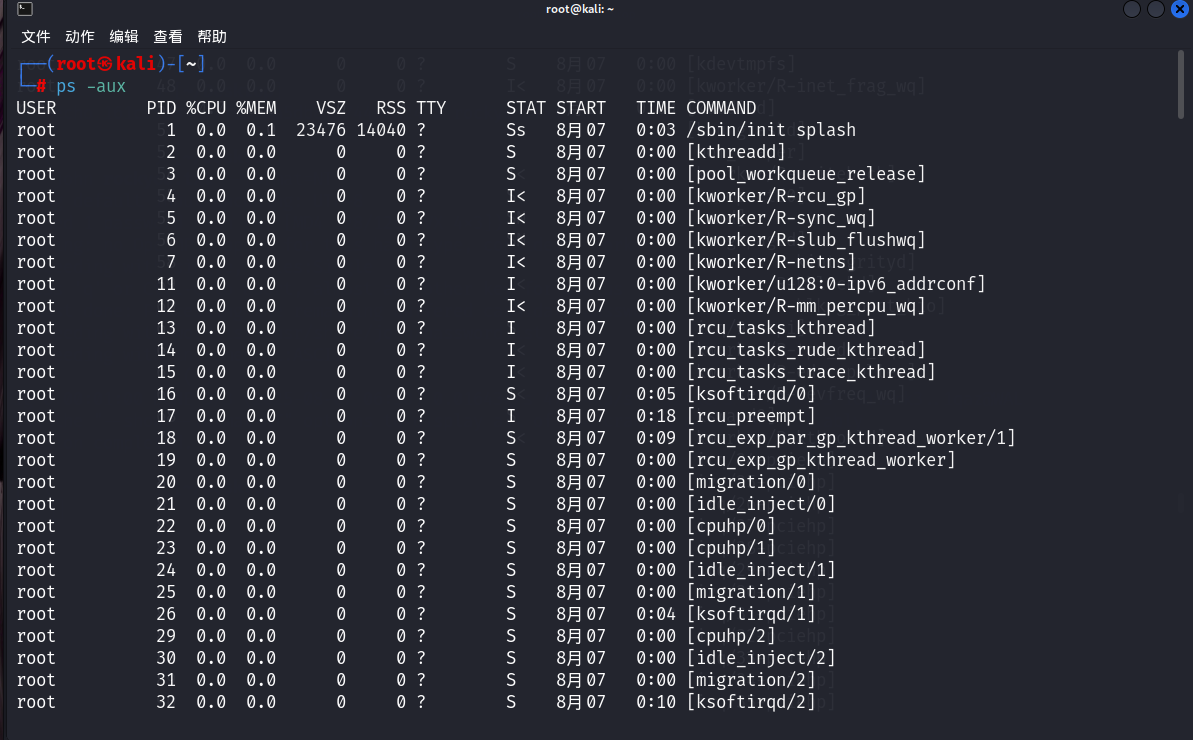Viewport: 1193px width, 740px height.
Task: Click the terminal icon in the title bar
Action: tap(25, 9)
